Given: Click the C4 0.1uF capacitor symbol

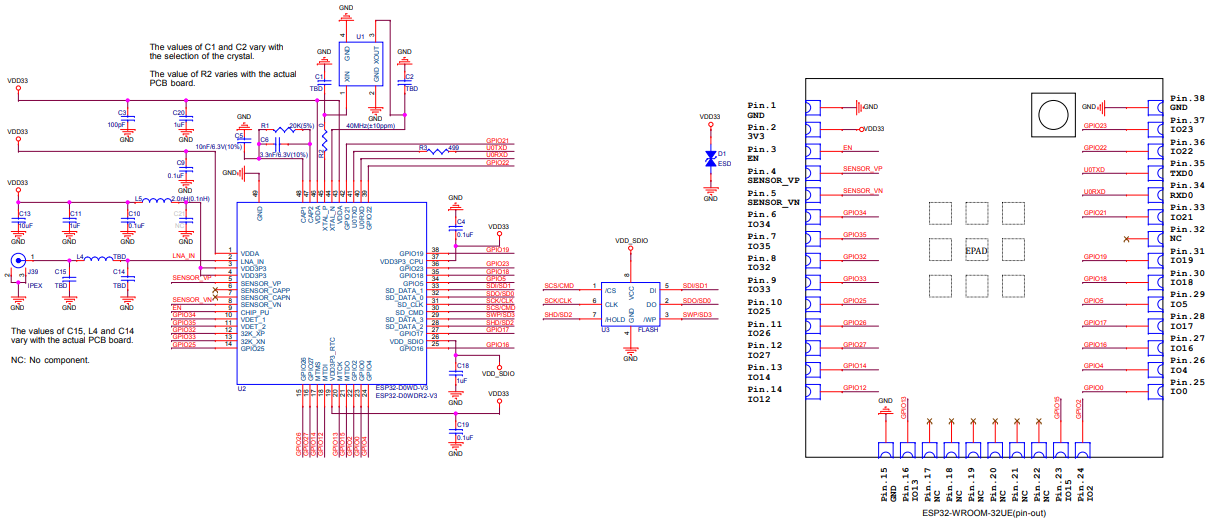Looking at the screenshot, I should (455, 226).
